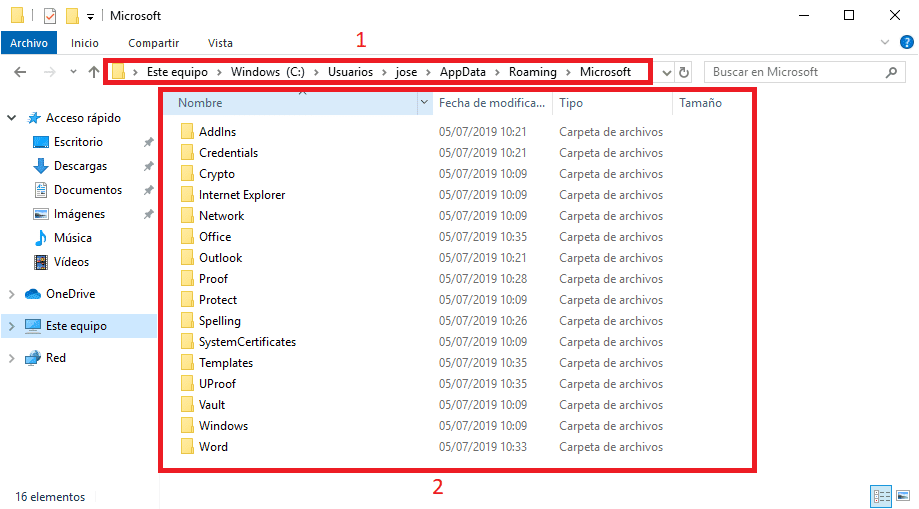Click new folder icon in title bar
The height and width of the screenshot is (509, 919).
pyautogui.click(x=72, y=16)
